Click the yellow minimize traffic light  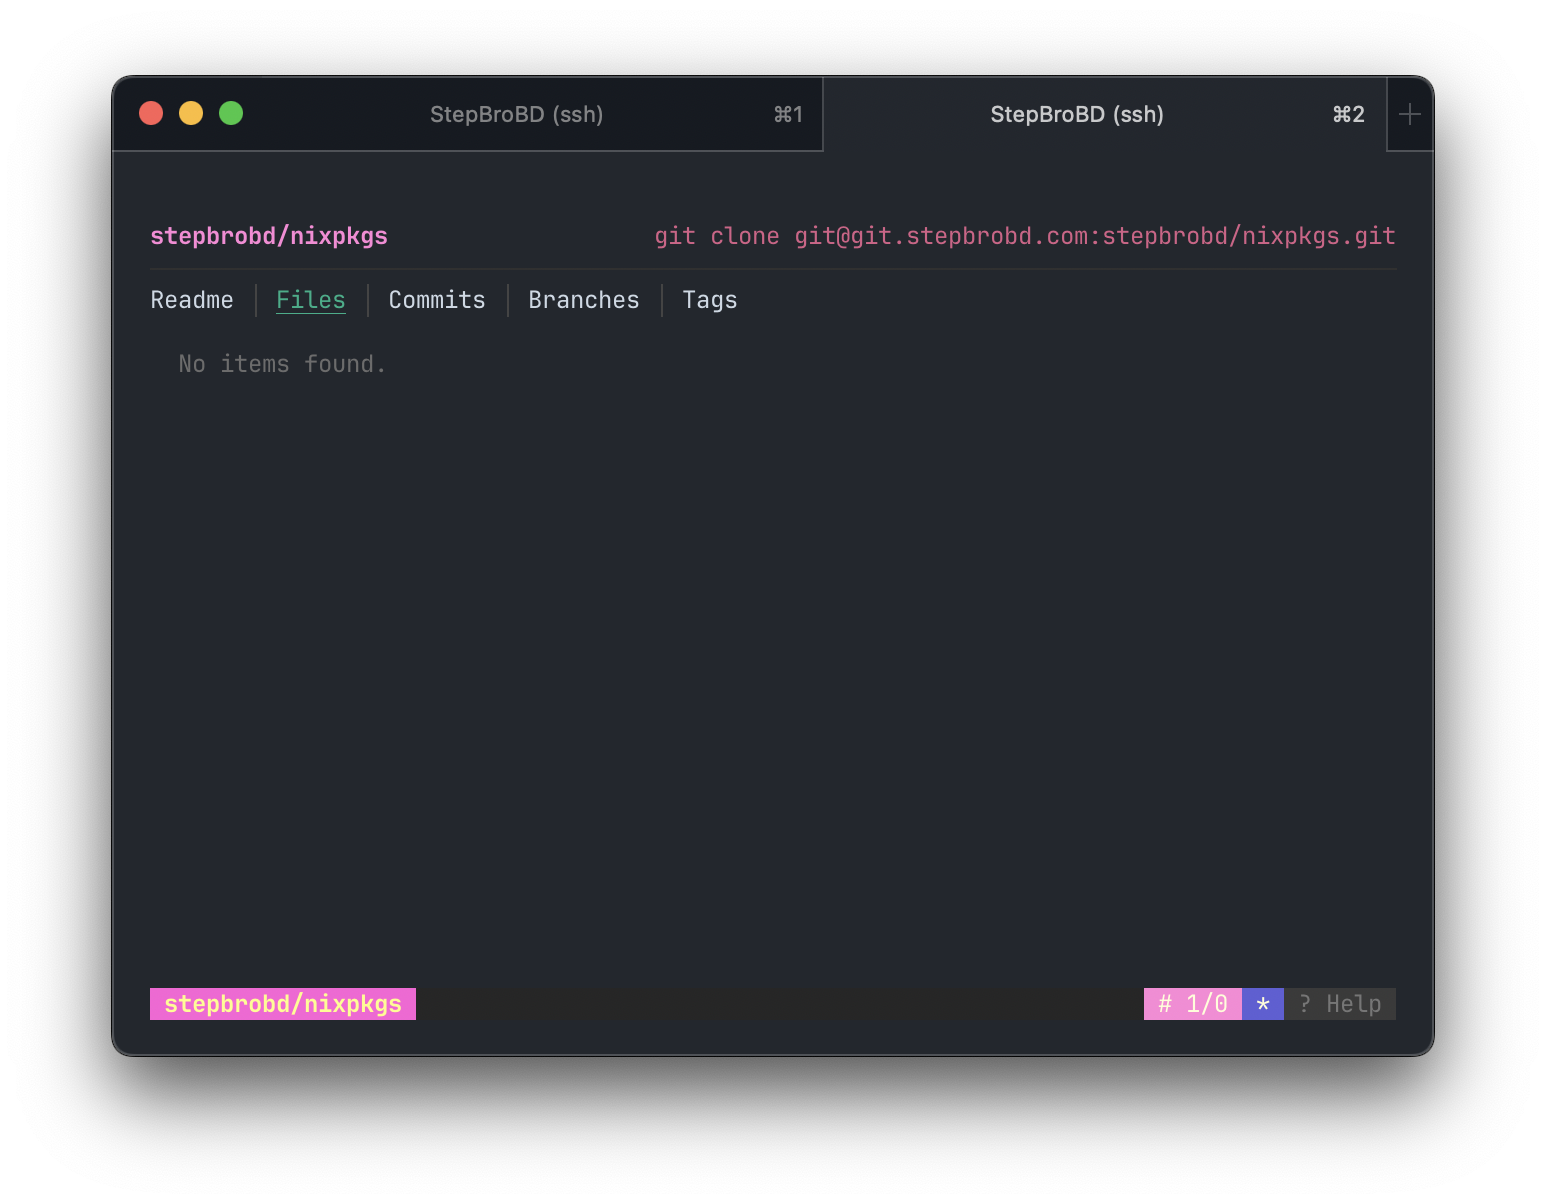(191, 113)
